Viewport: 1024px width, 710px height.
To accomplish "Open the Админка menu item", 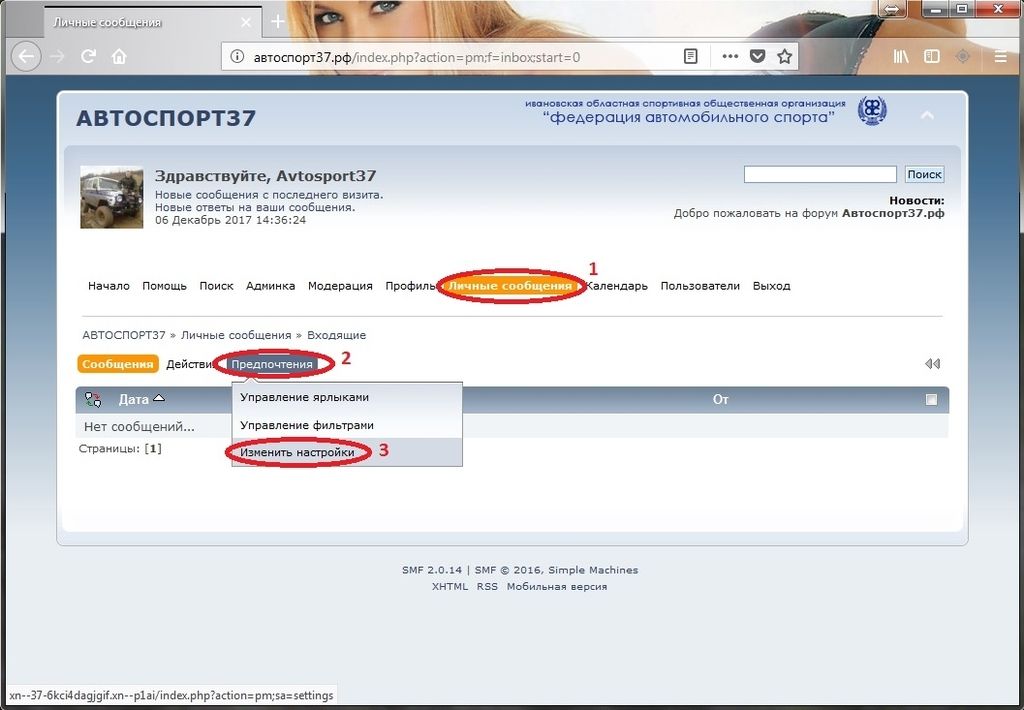I will (270, 286).
